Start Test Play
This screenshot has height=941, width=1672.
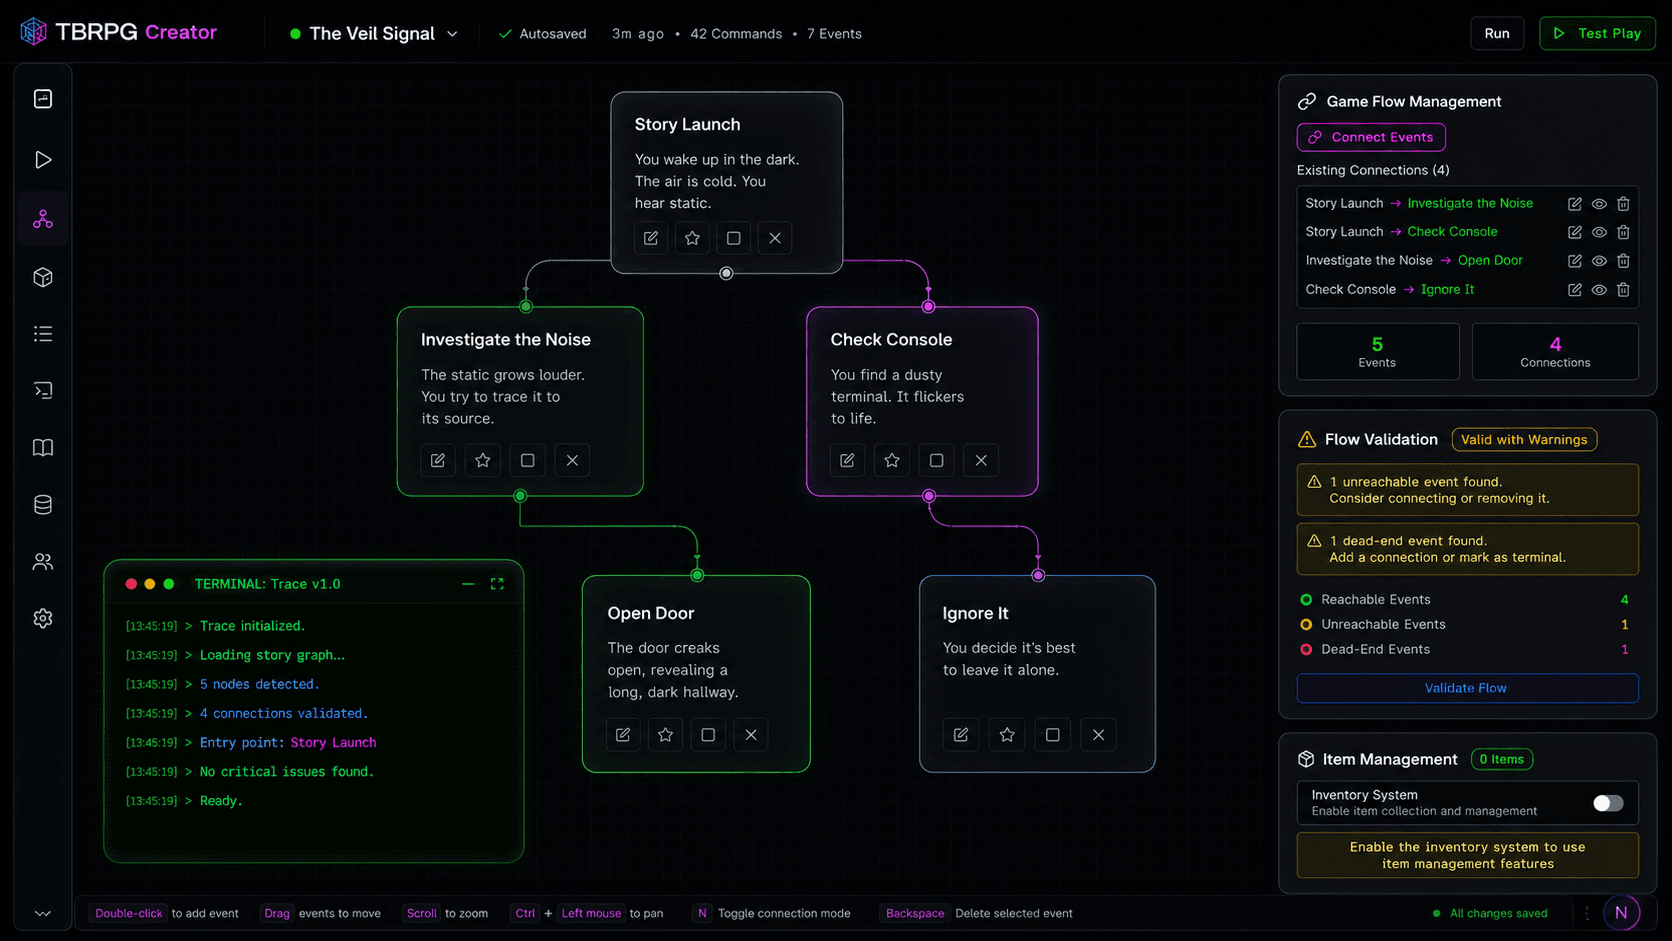[1597, 33]
